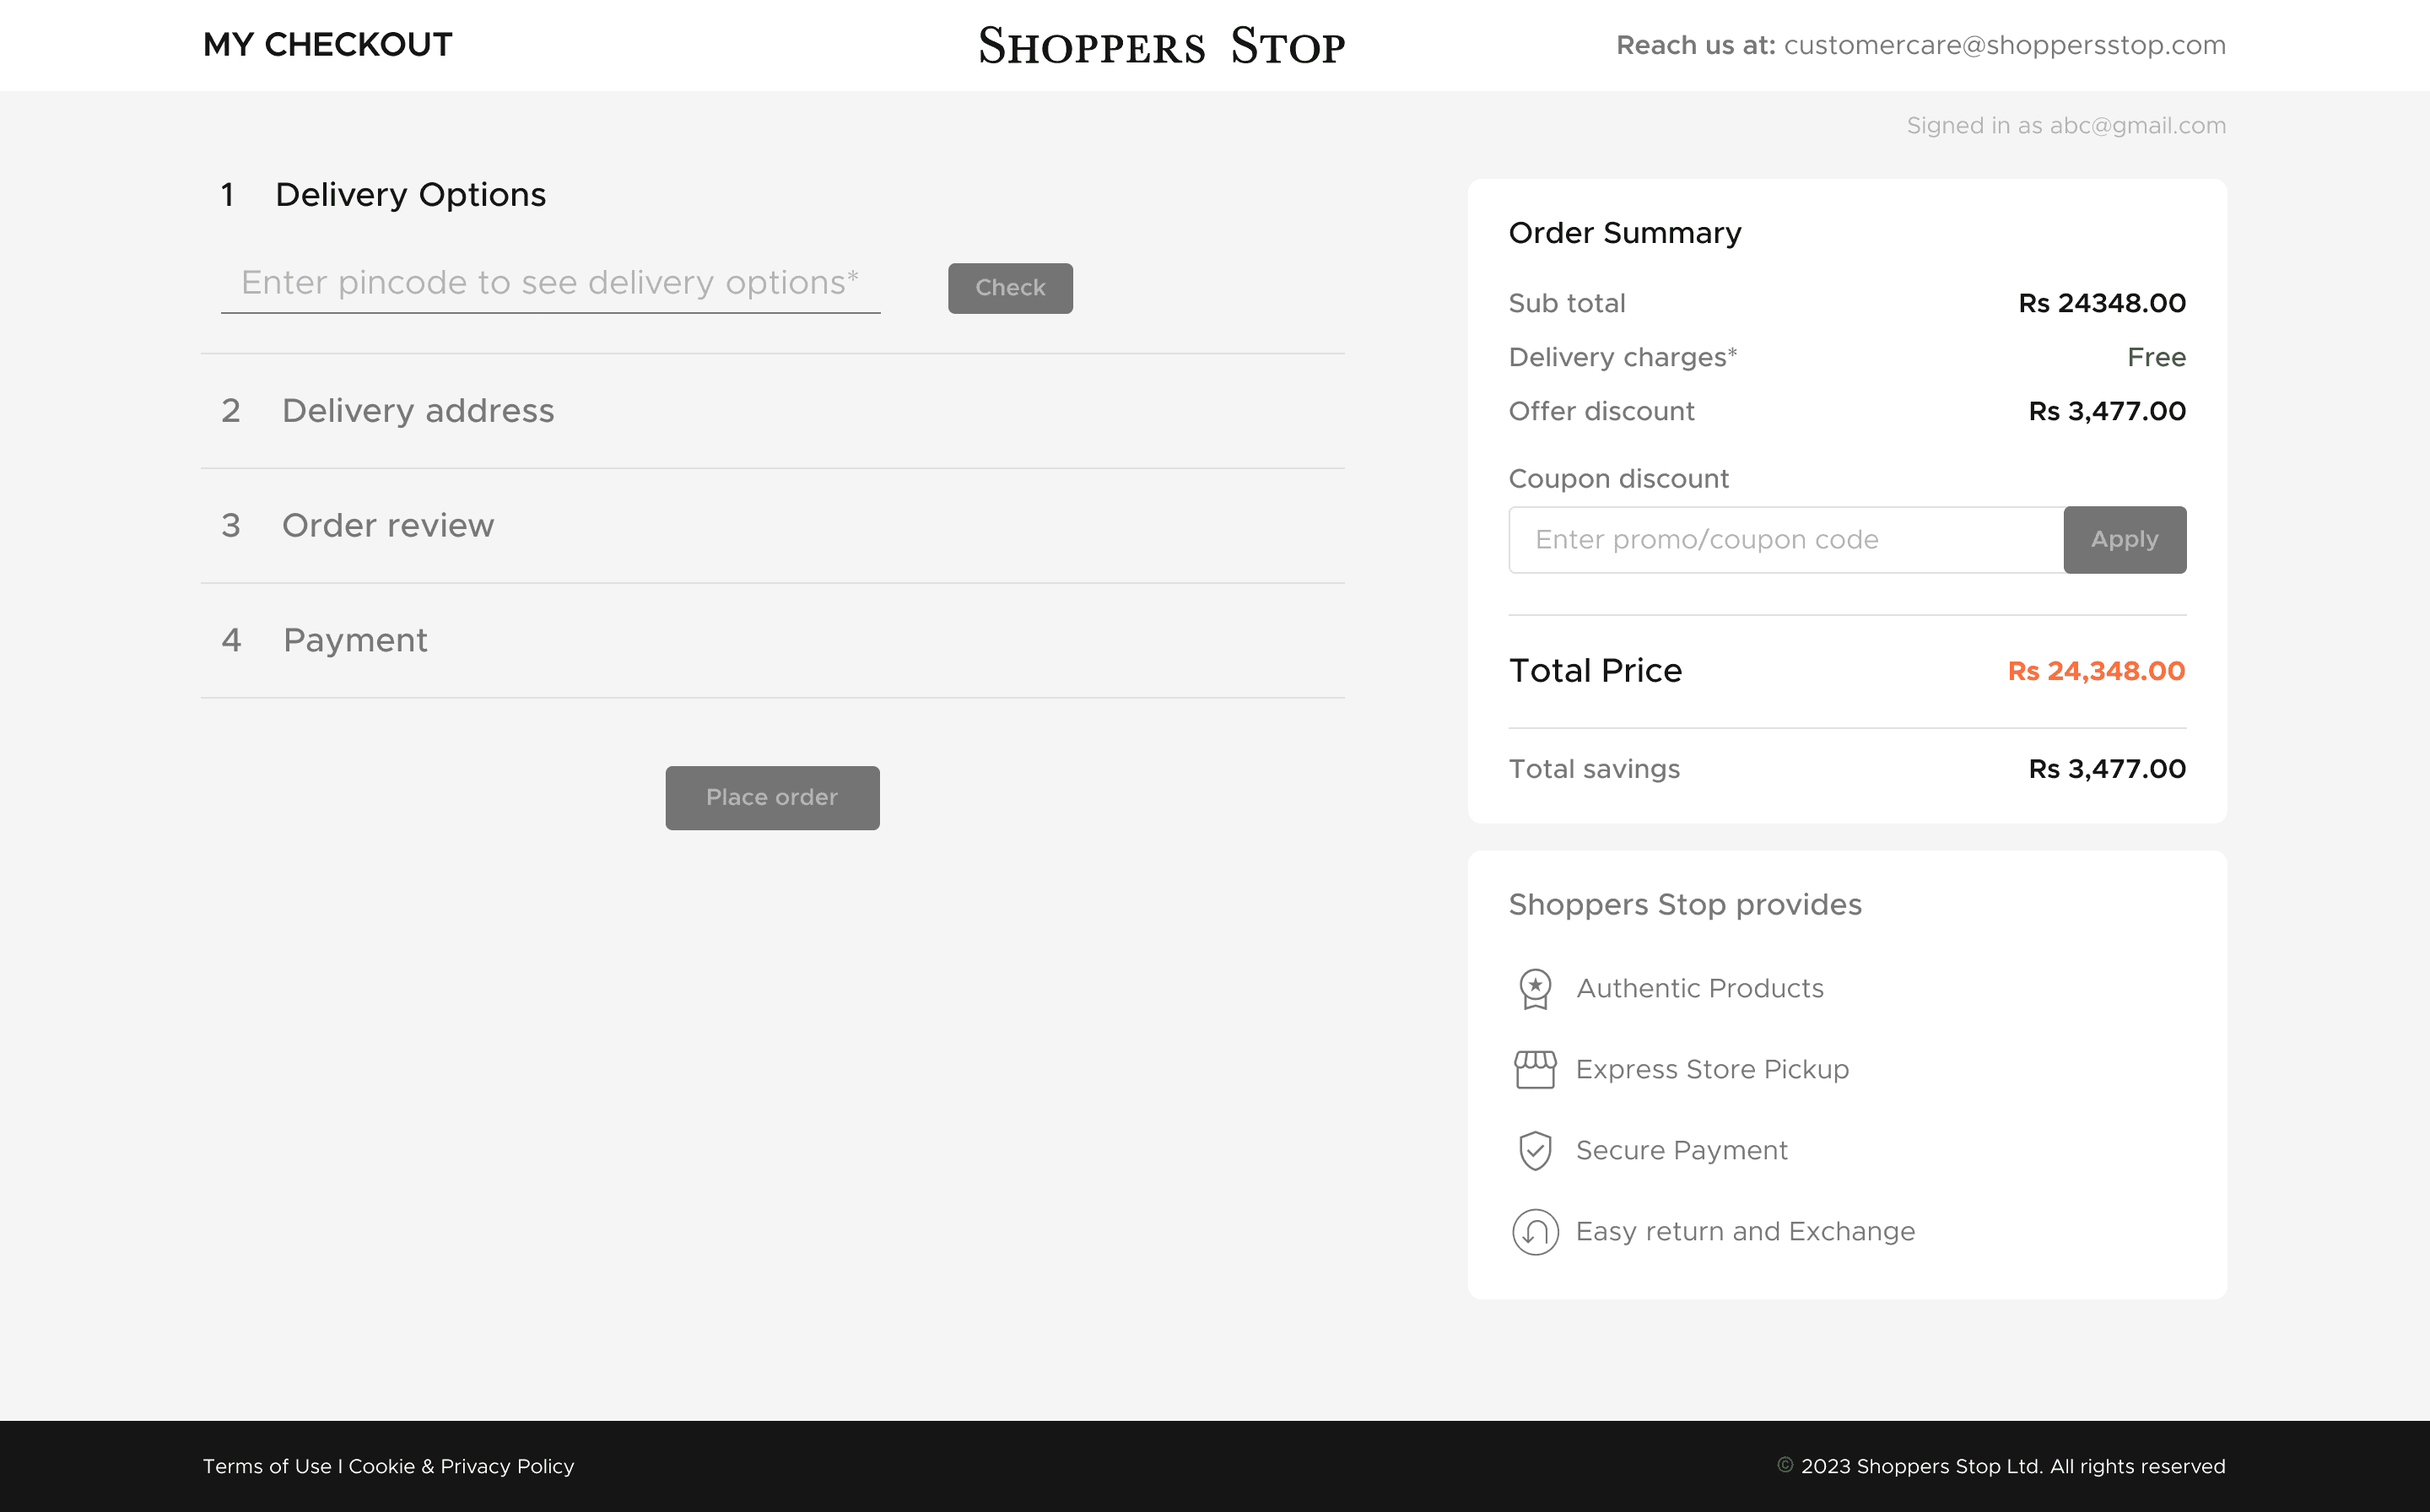The width and height of the screenshot is (2430, 1512).
Task: Click 'Signed in as abc@gmail.com' text
Action: click(x=2066, y=126)
